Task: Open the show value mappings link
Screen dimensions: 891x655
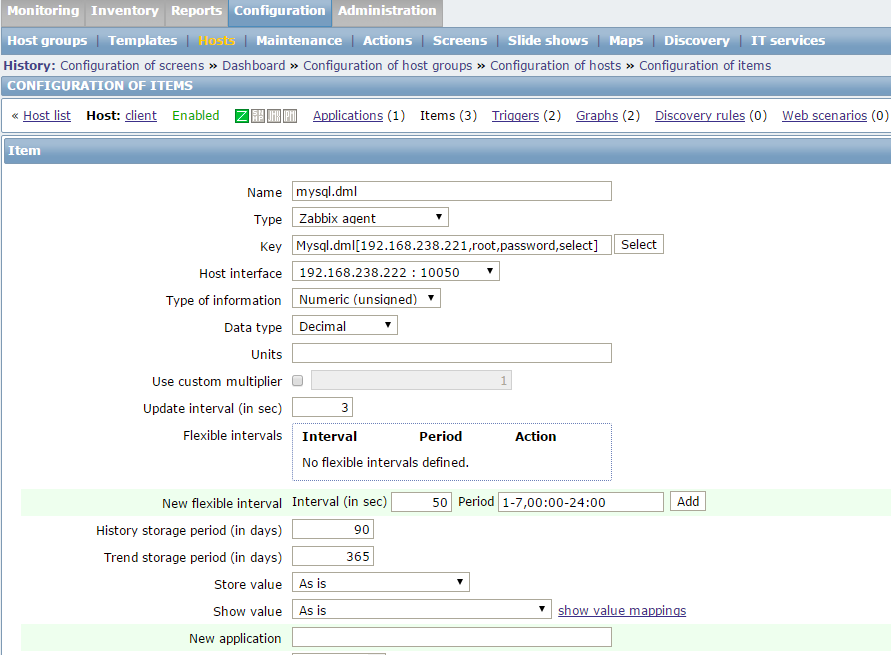Action: point(622,611)
